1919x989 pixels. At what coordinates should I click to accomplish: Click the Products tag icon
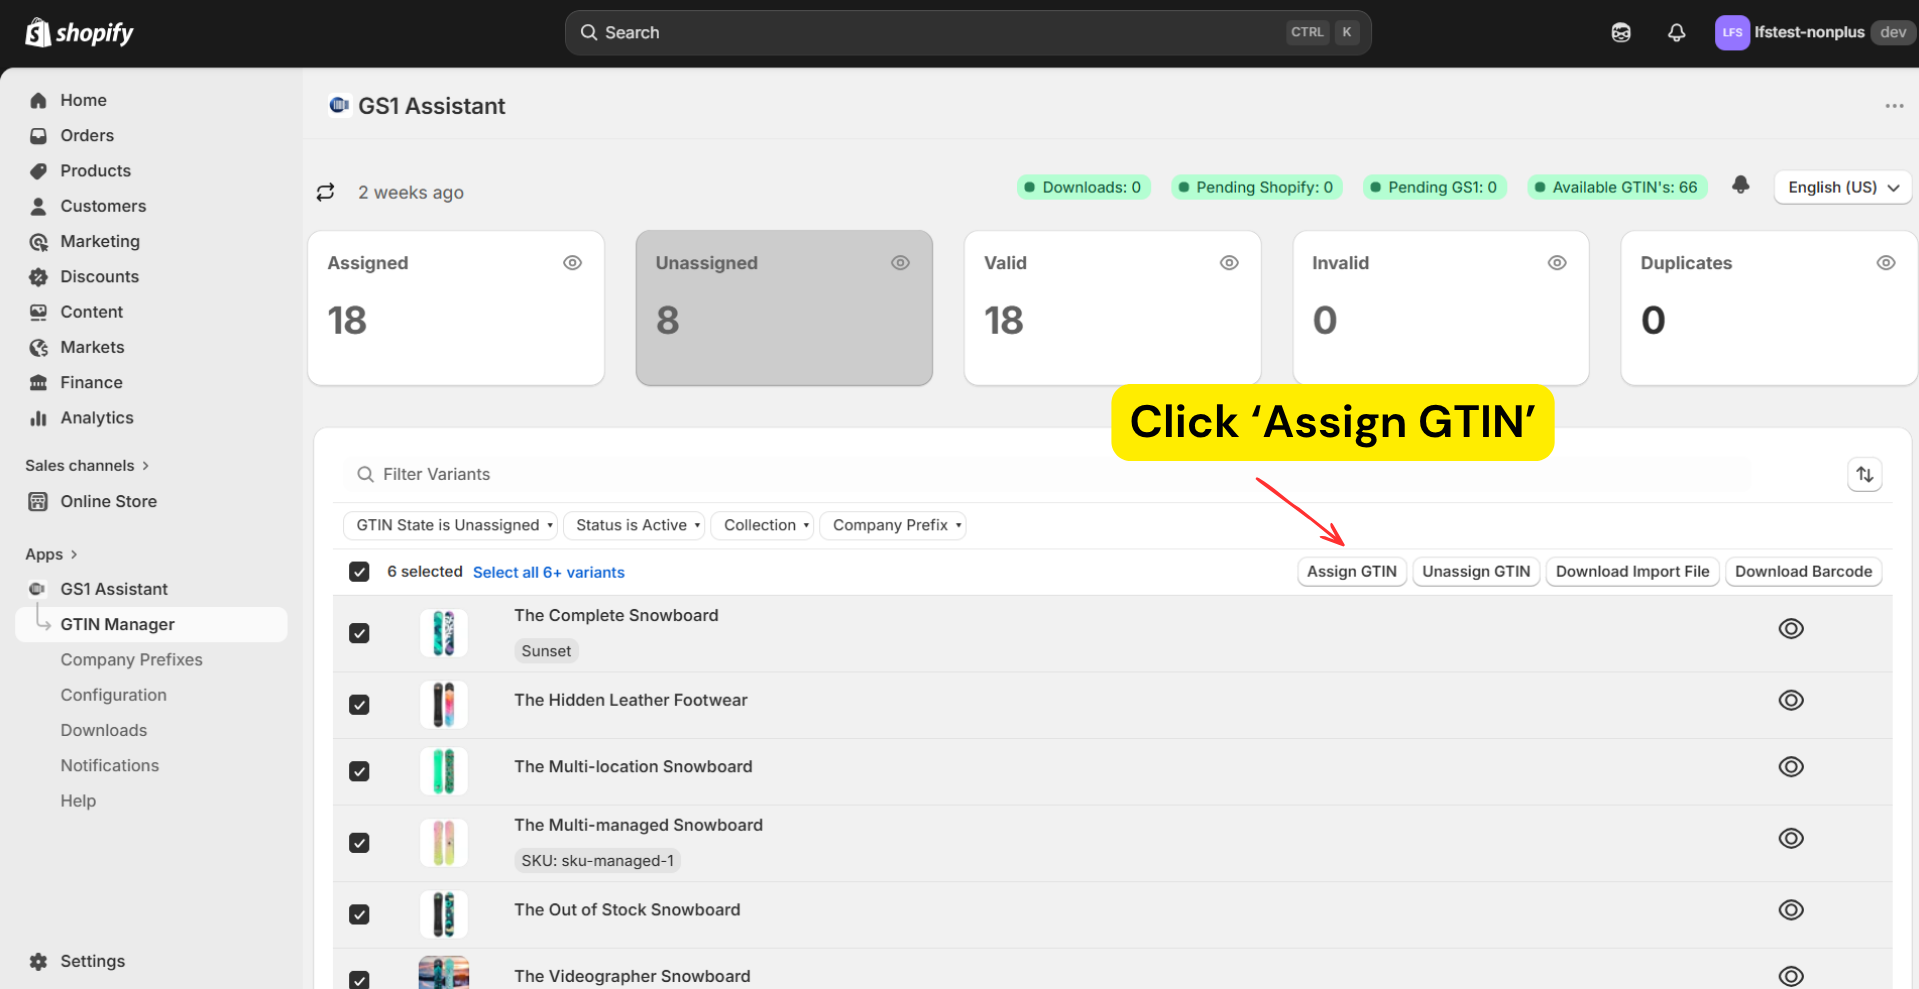tap(38, 171)
